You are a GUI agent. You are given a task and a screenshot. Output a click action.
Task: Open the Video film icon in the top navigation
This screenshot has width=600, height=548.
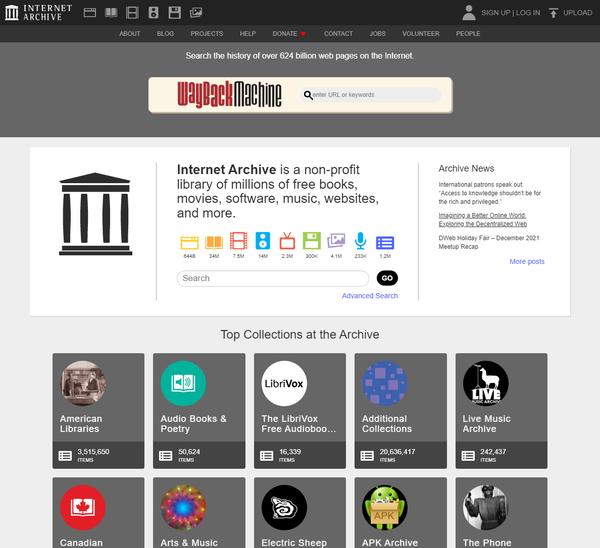(132, 13)
